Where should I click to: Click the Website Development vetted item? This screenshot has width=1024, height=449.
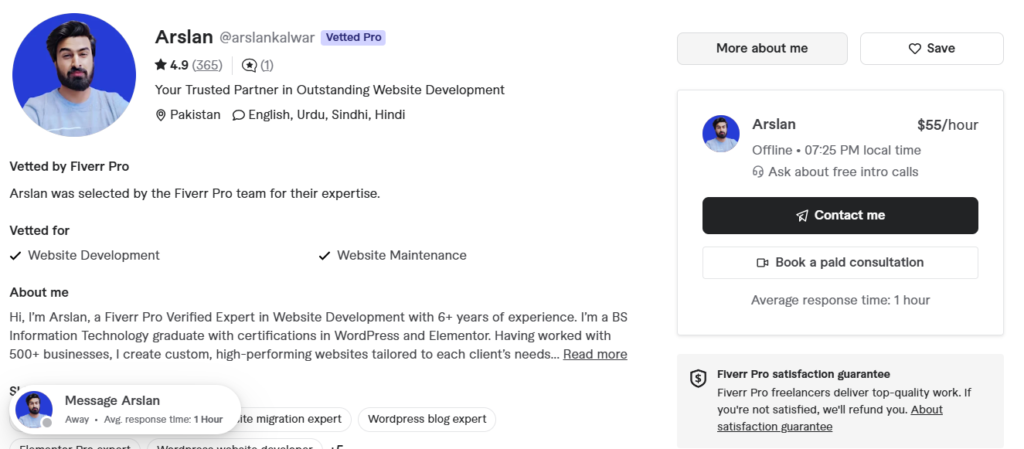(93, 255)
